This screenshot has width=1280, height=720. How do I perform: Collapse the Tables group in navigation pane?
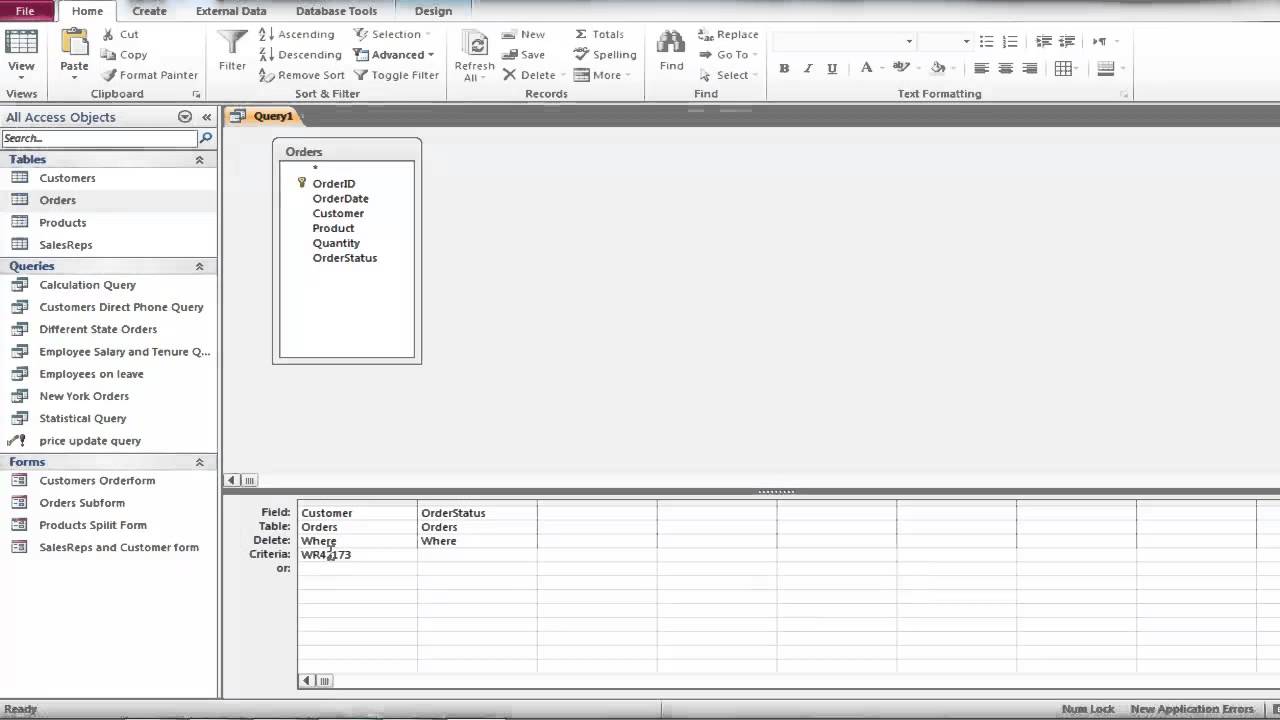coord(199,159)
